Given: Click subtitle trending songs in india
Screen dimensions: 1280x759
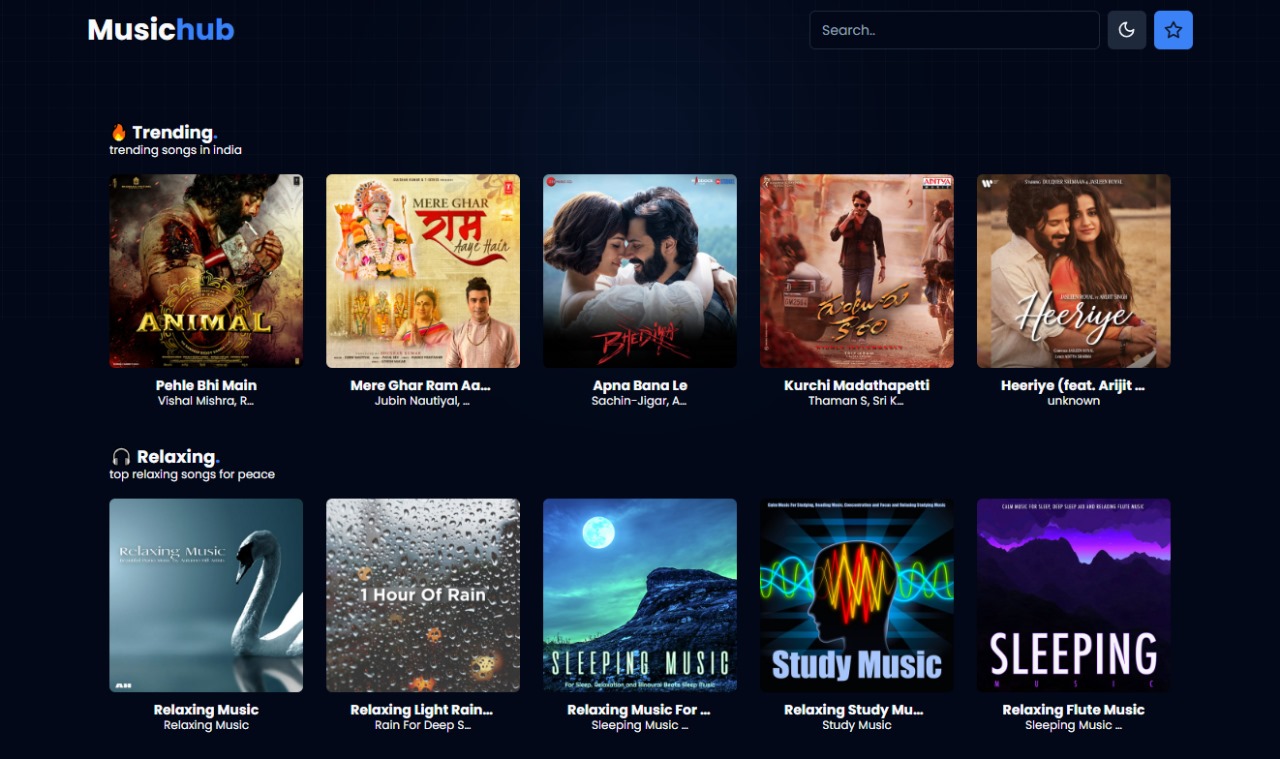Looking at the screenshot, I should 175,150.
